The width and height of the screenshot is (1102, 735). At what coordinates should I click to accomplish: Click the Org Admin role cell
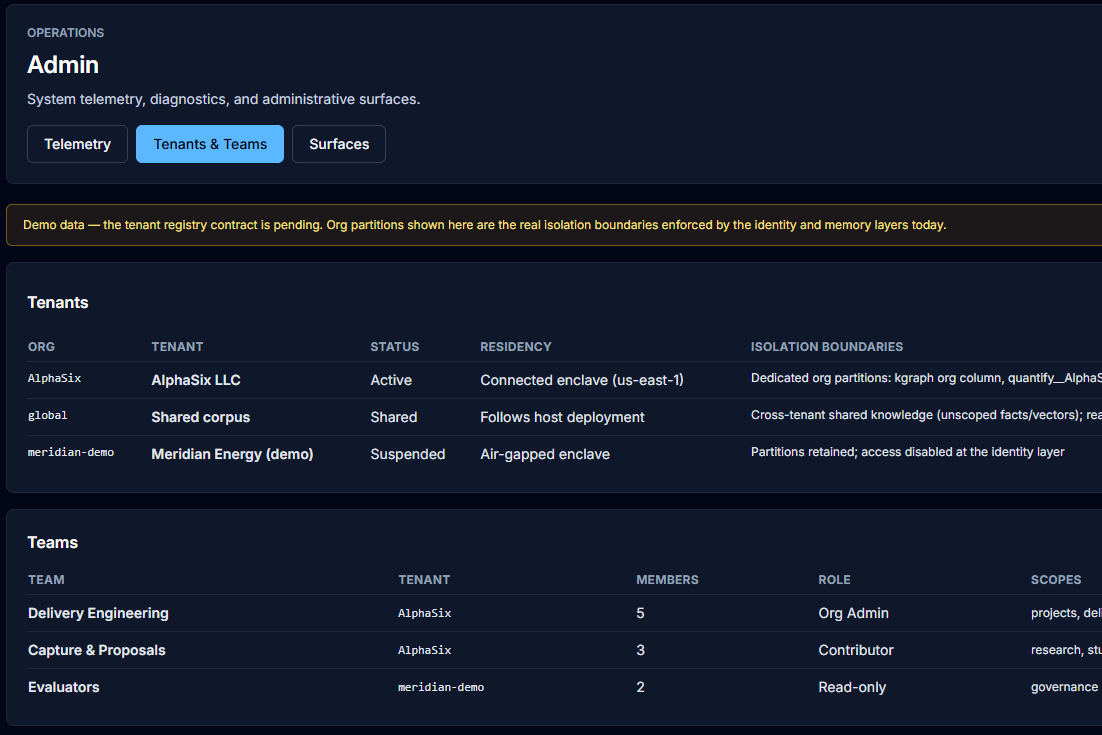pyautogui.click(x=854, y=613)
